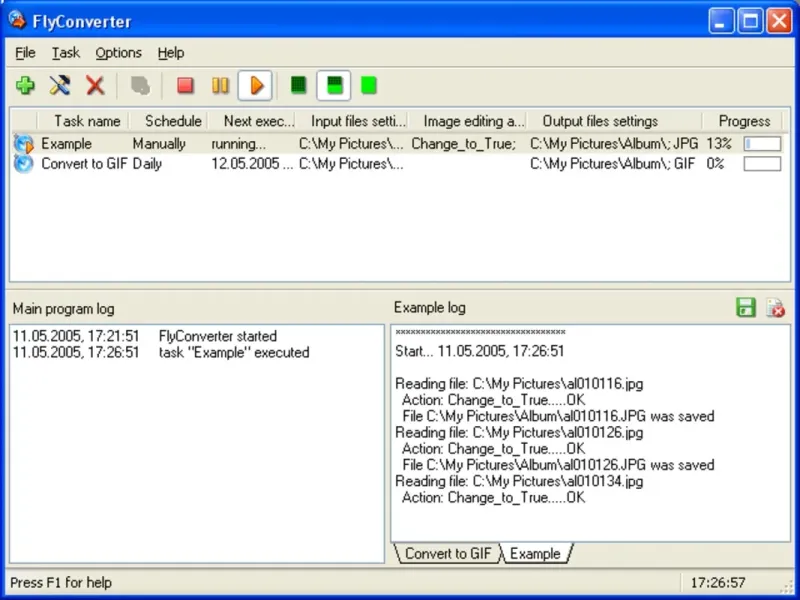Close the FlyConverter window
This screenshot has height=600, width=800.
(780, 21)
